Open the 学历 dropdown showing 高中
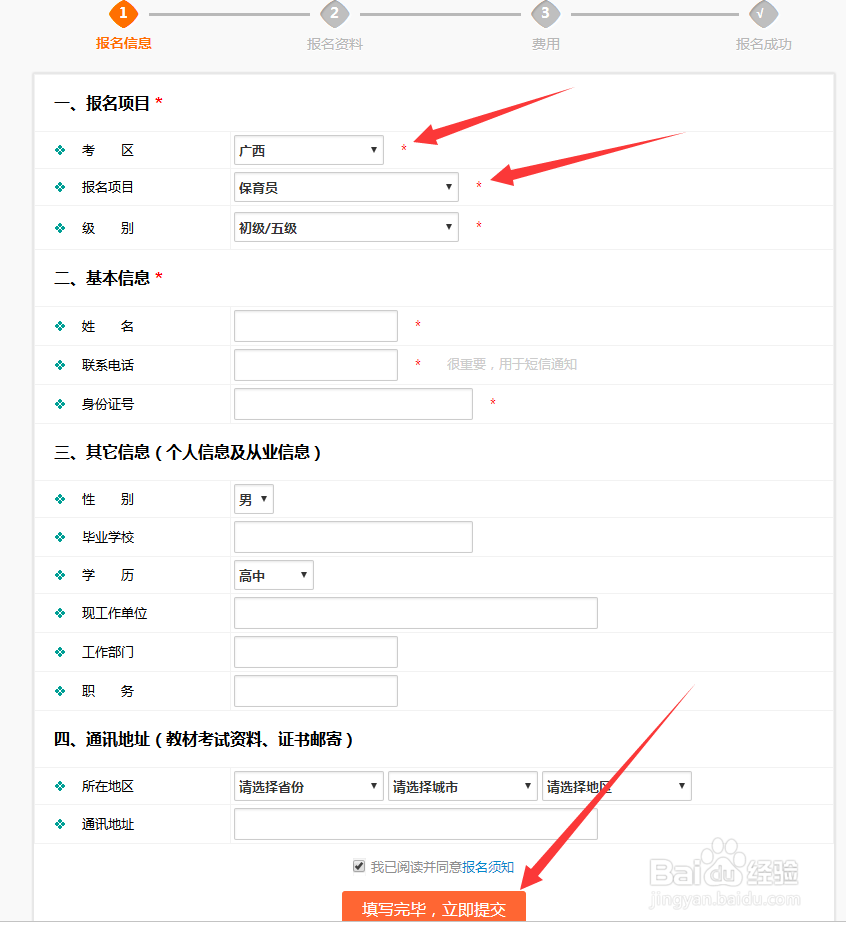Viewport: 846px width, 928px height. 273,575
